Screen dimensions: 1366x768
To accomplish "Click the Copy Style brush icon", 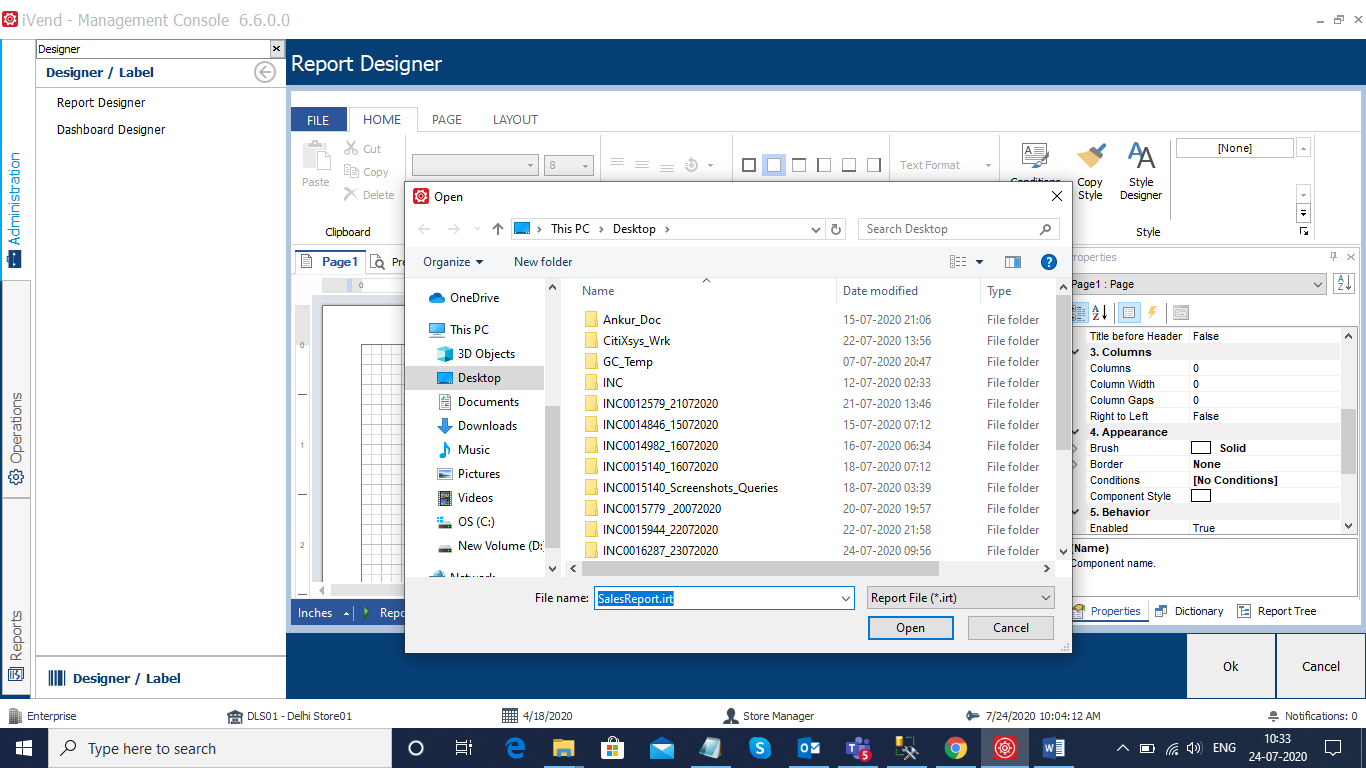I will click(x=1090, y=157).
